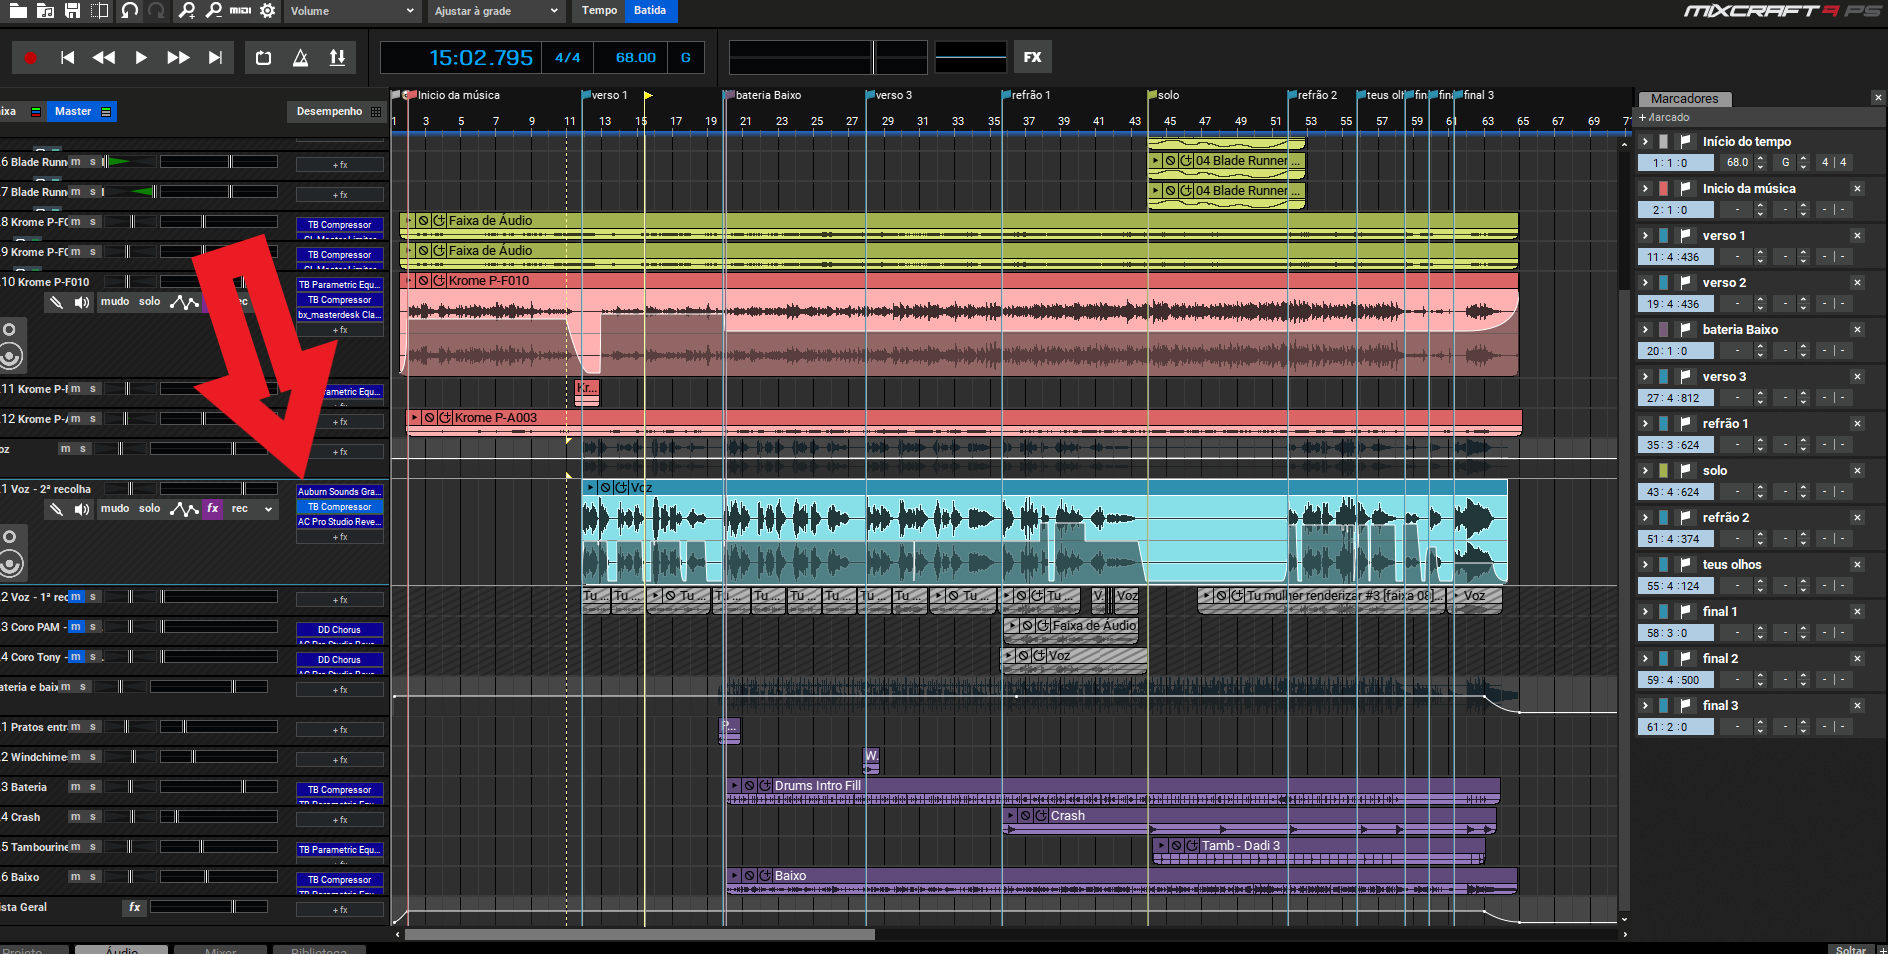Viewport: 1888px width, 954px height.
Task: Open the MIDI settings icon
Action: click(240, 11)
